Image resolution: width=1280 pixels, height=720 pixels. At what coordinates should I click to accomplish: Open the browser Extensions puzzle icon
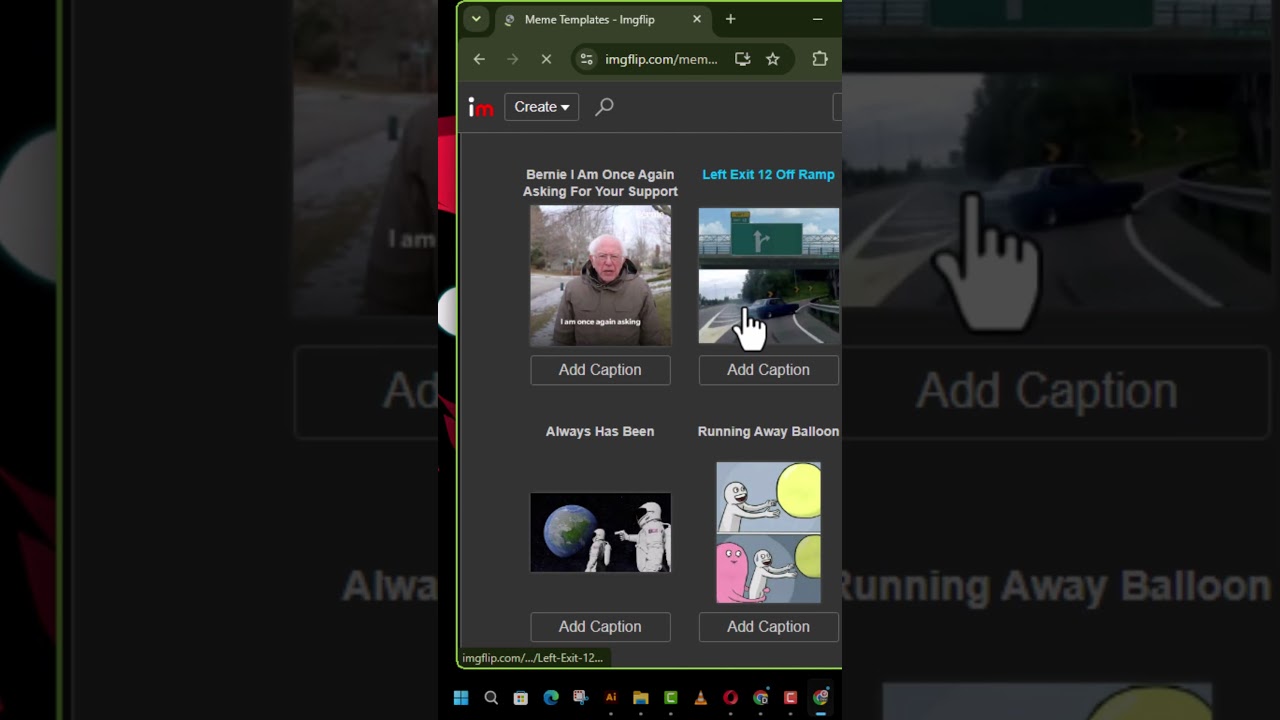820,59
